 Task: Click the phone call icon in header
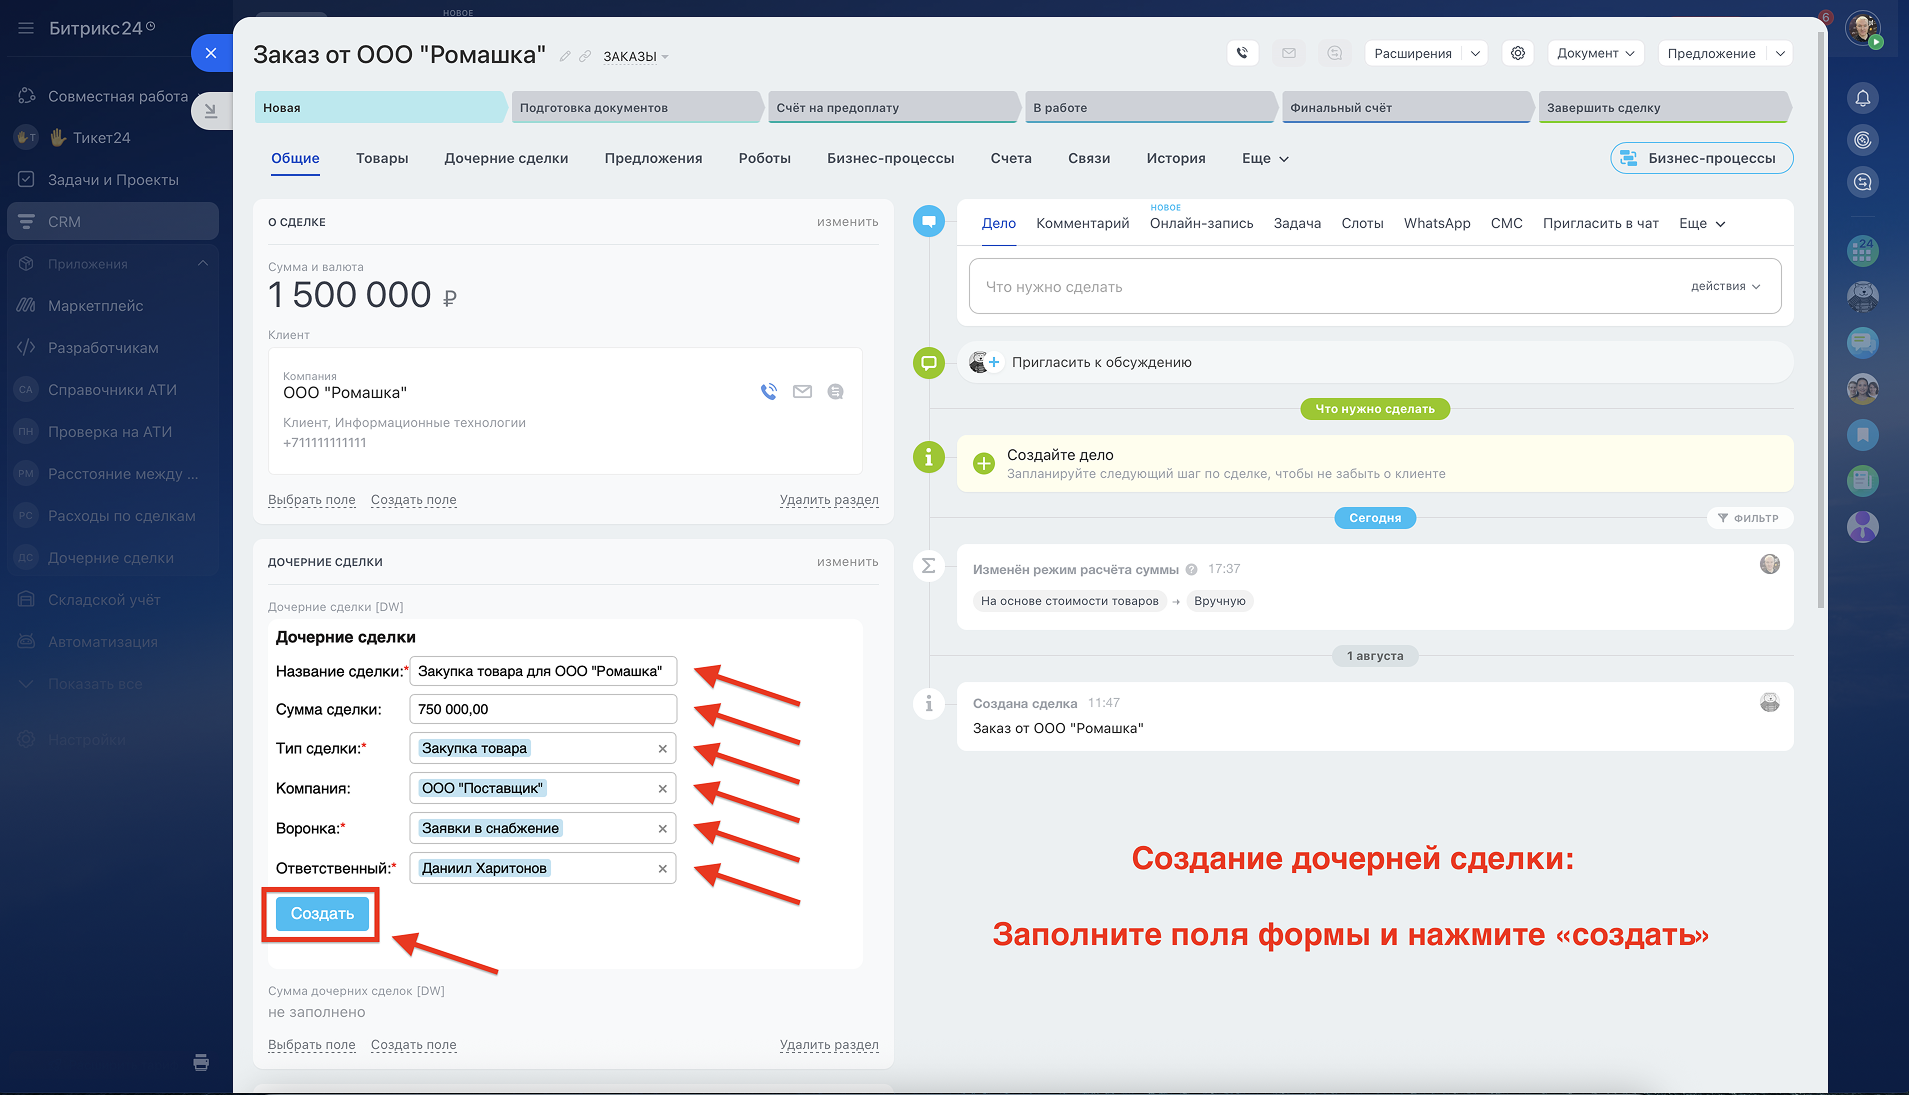click(x=1242, y=53)
